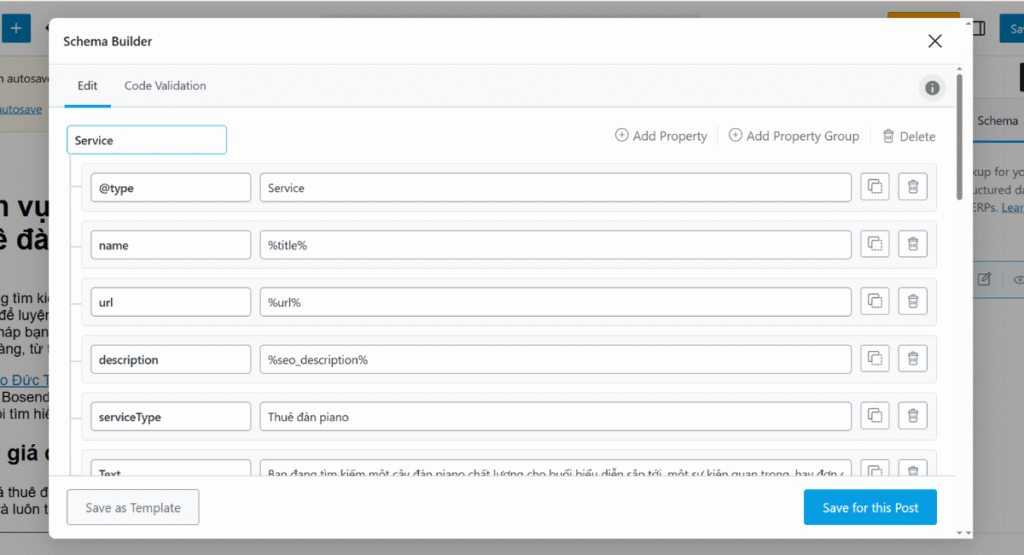The height and width of the screenshot is (555, 1024).
Task: Click the Service schema name field
Action: pyautogui.click(x=147, y=140)
